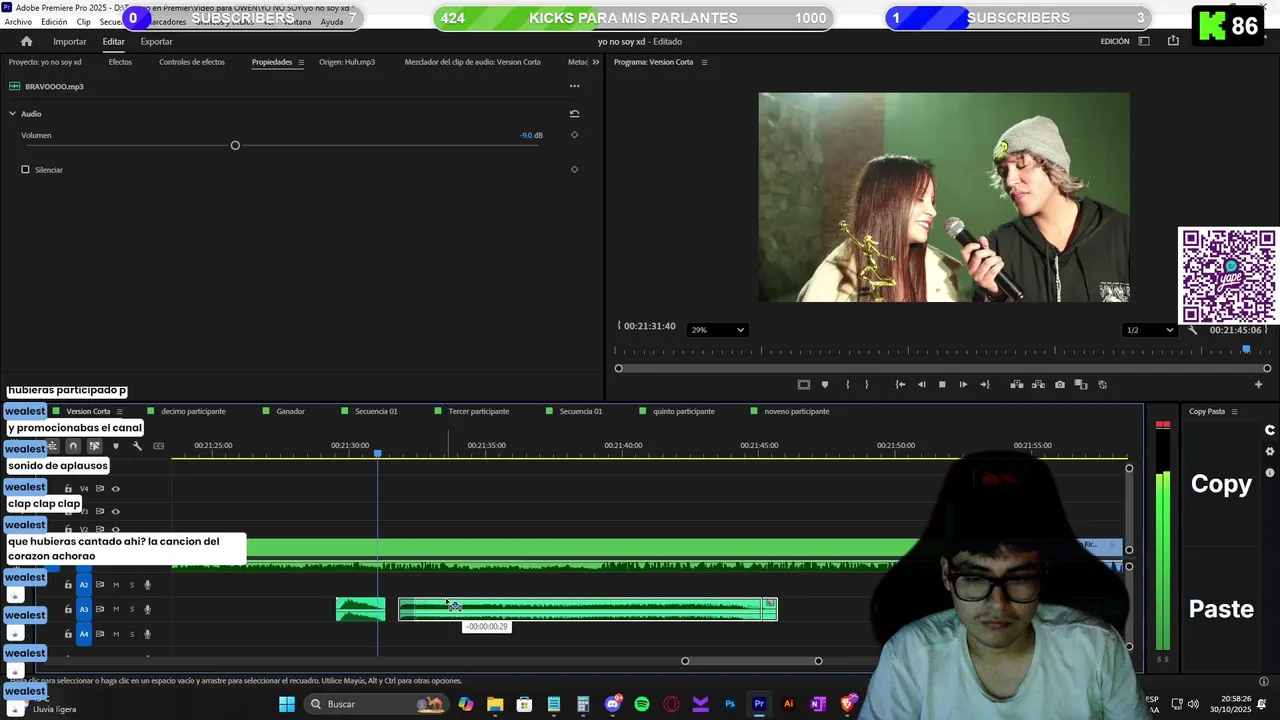Image resolution: width=1280 pixels, height=720 pixels.
Task: Open the Archivo menu
Action: coord(18,22)
